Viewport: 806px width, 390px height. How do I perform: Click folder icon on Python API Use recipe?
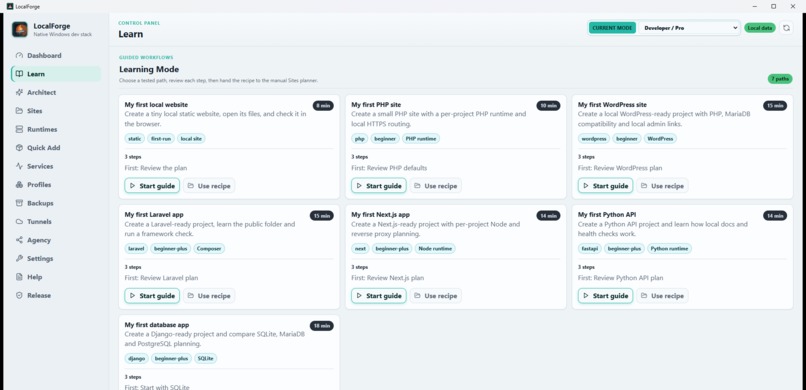(644, 295)
